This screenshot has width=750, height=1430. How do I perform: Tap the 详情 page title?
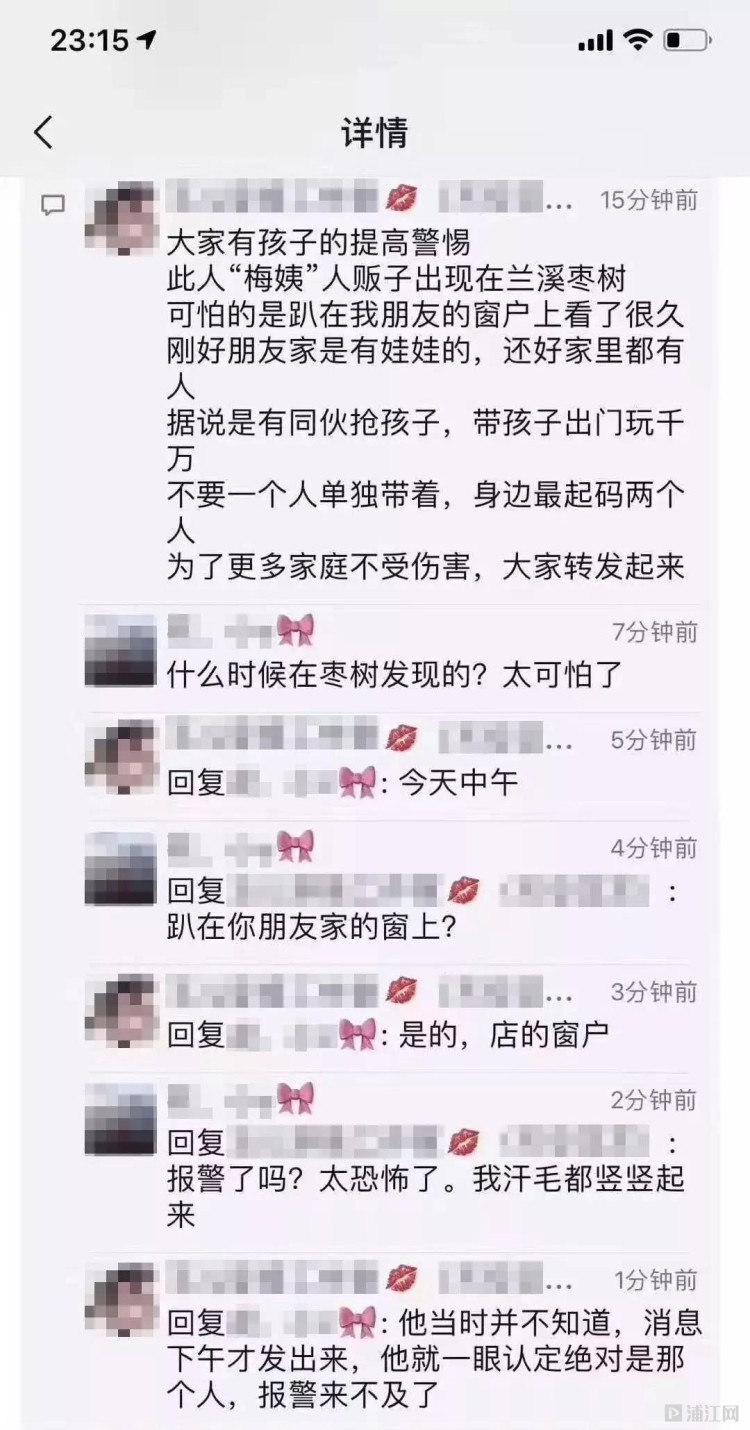coord(375,132)
